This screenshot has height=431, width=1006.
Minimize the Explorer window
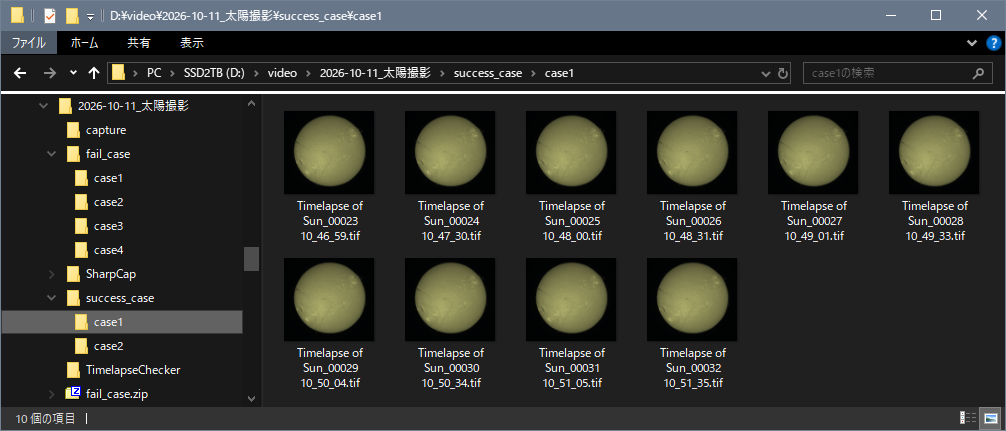click(891, 15)
